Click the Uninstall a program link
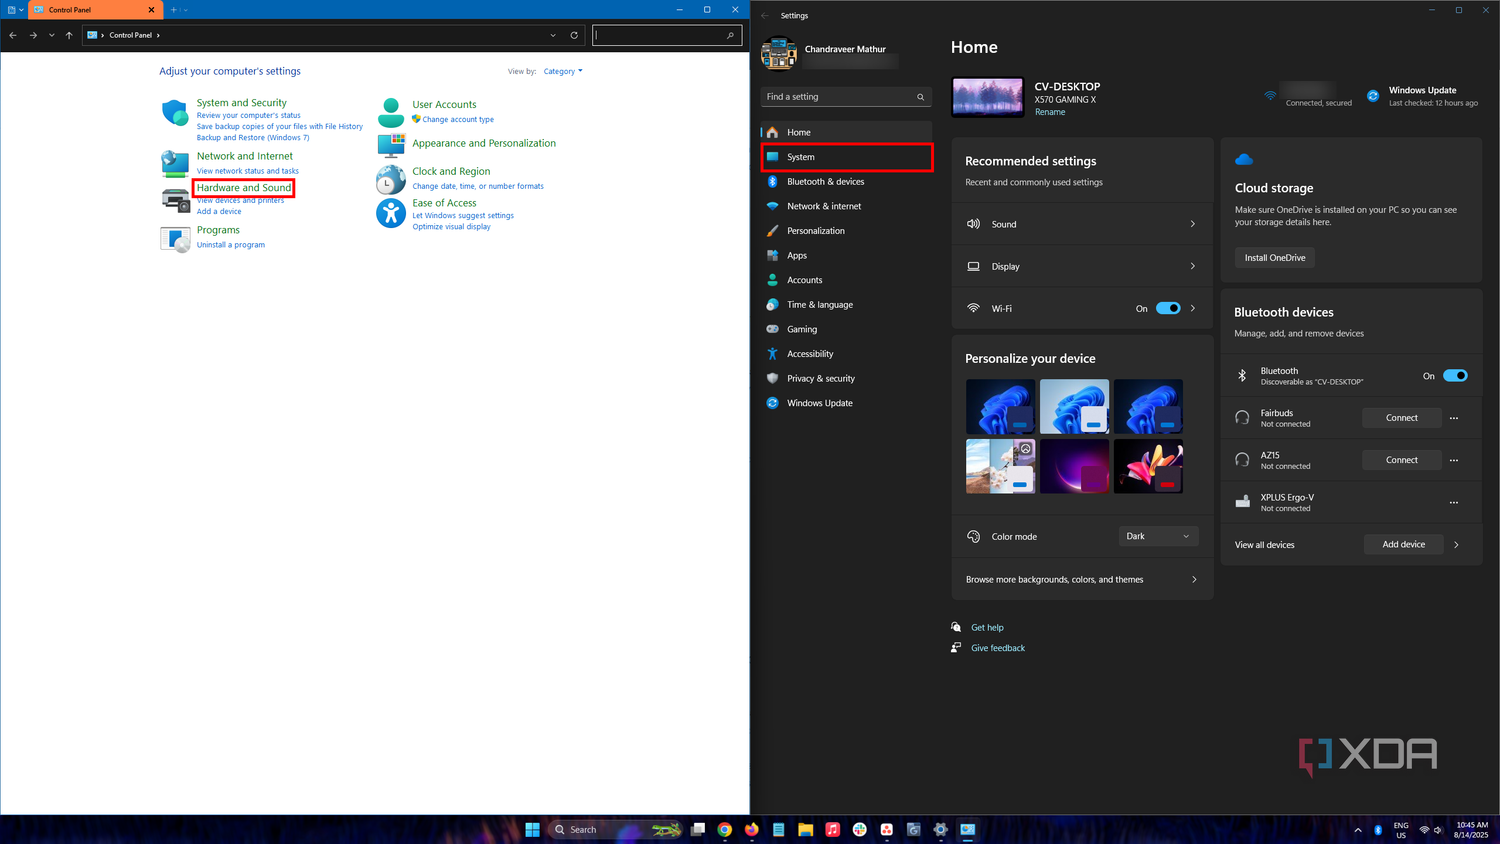Image resolution: width=1500 pixels, height=844 pixels. pos(231,245)
